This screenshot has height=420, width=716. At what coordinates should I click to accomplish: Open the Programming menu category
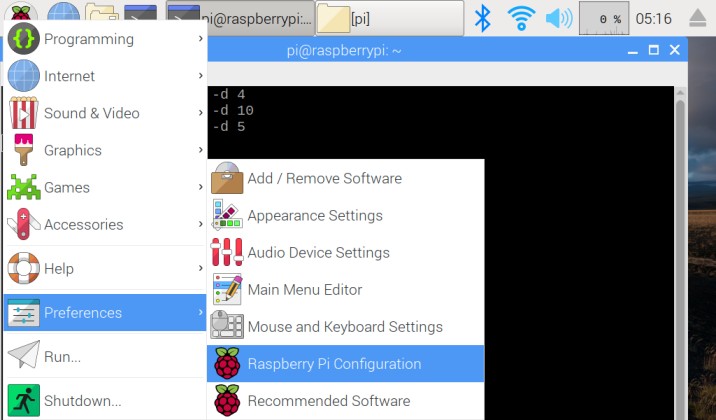105,39
